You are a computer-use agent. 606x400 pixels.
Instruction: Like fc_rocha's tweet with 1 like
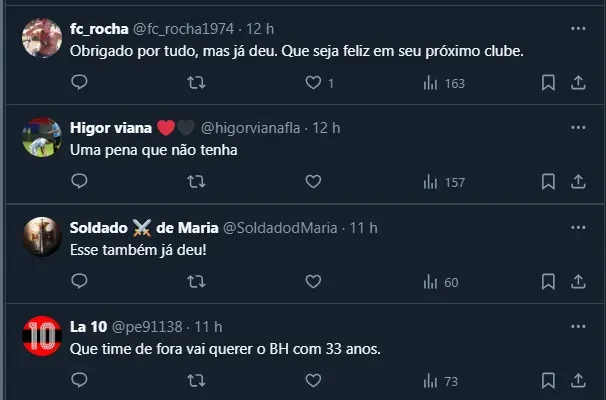(x=313, y=83)
